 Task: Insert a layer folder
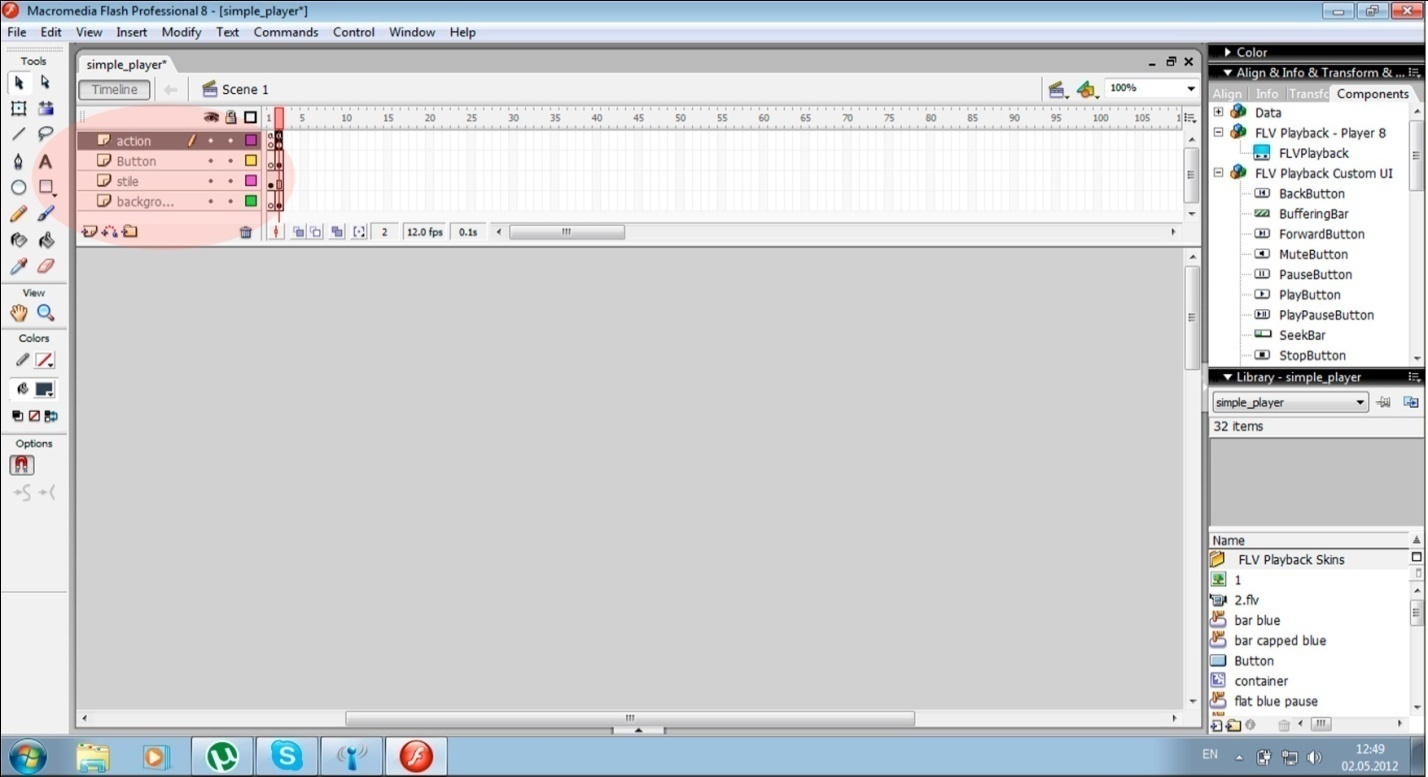pos(130,232)
